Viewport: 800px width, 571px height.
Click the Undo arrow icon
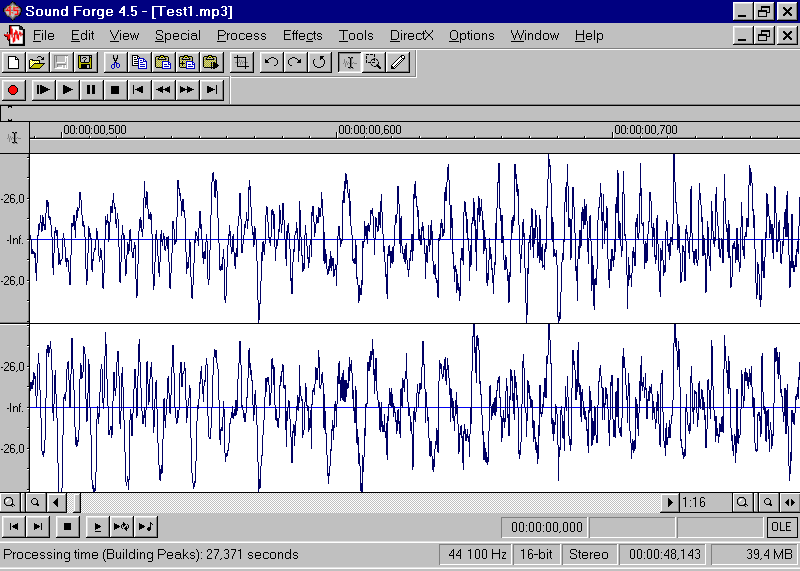tap(271, 62)
